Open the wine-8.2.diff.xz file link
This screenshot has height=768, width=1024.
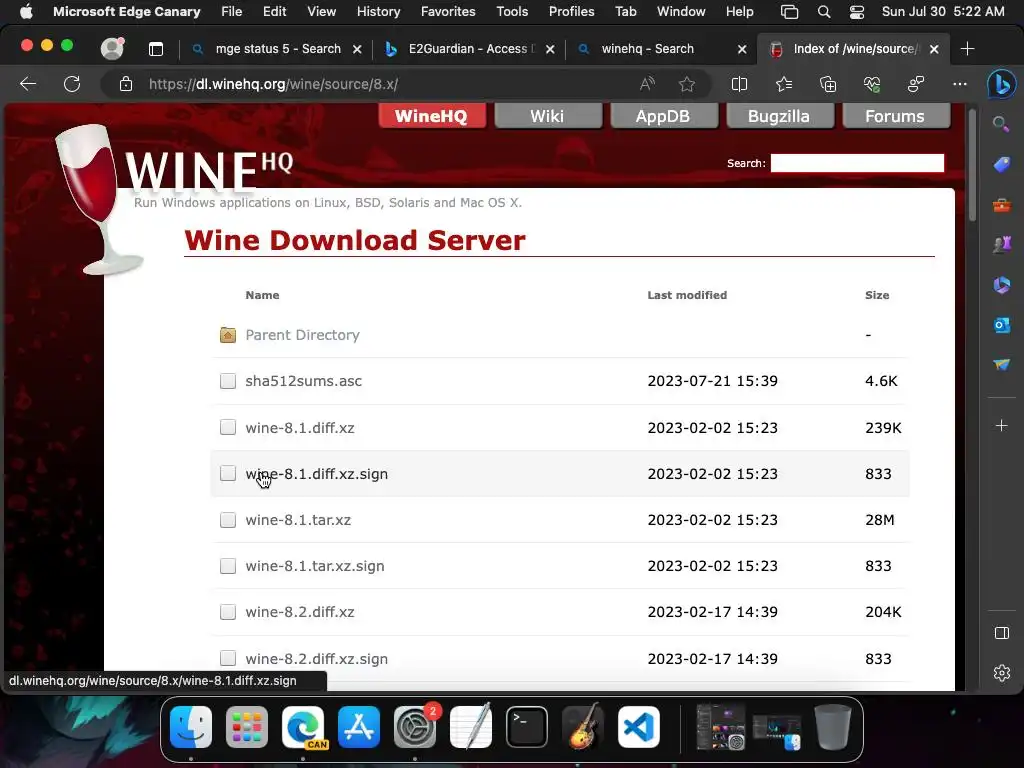(300, 612)
